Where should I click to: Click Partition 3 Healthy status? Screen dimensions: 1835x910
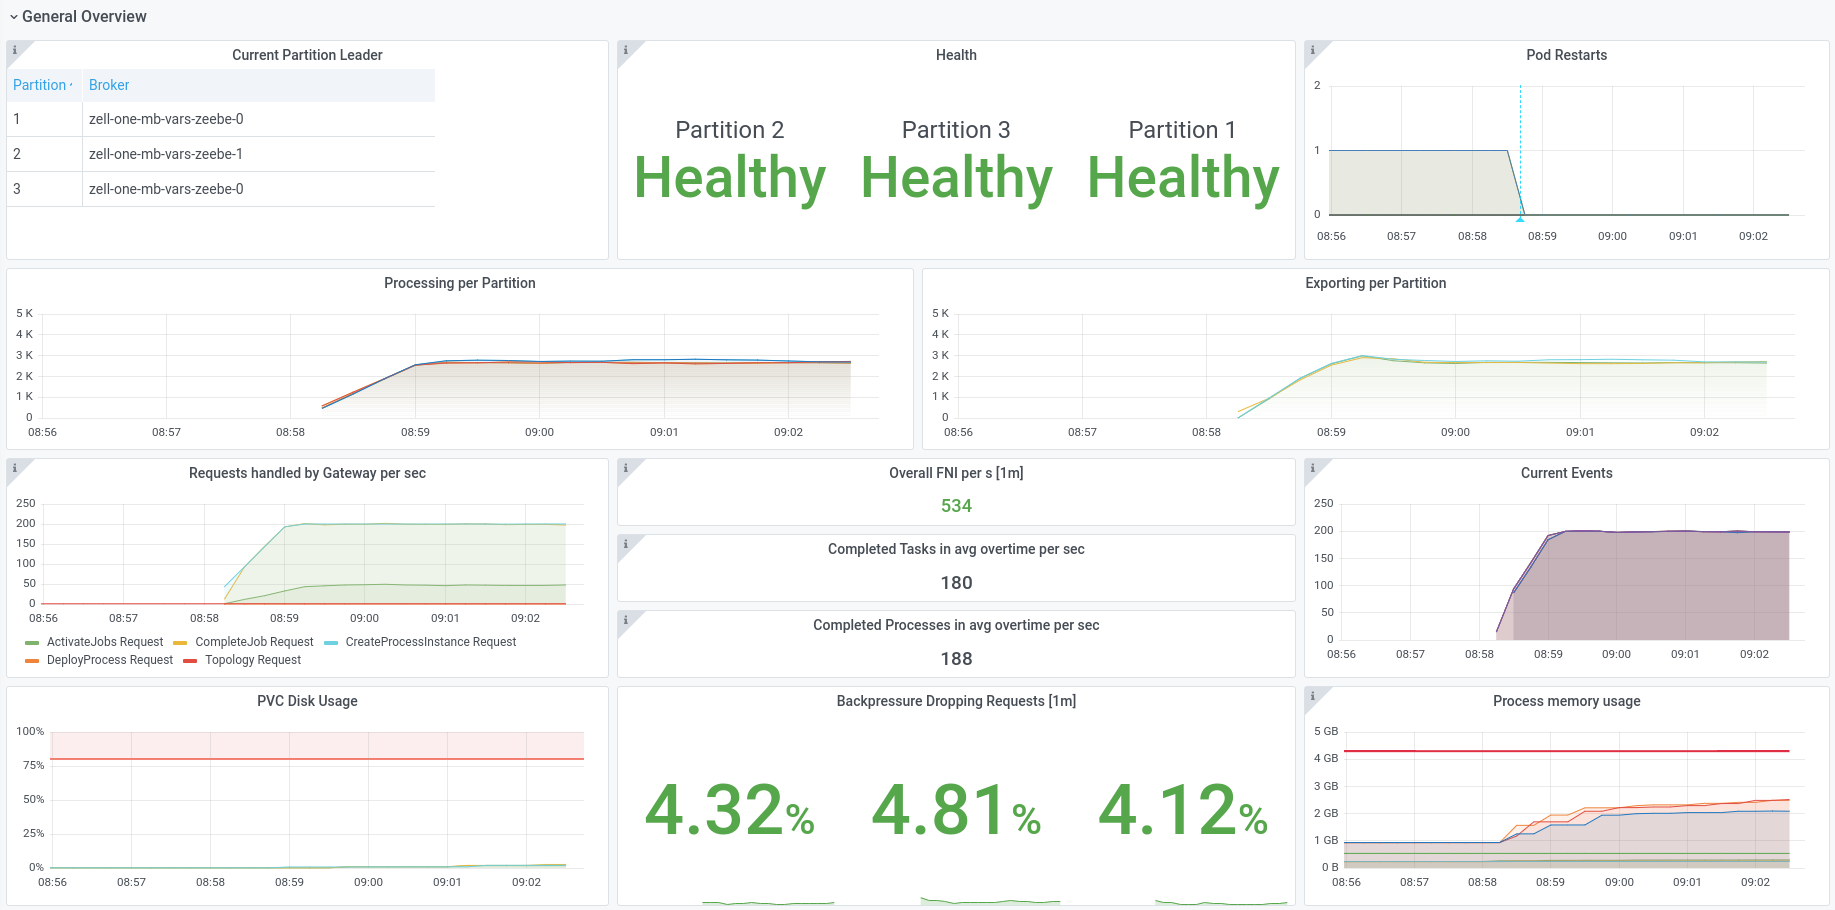coord(957,178)
